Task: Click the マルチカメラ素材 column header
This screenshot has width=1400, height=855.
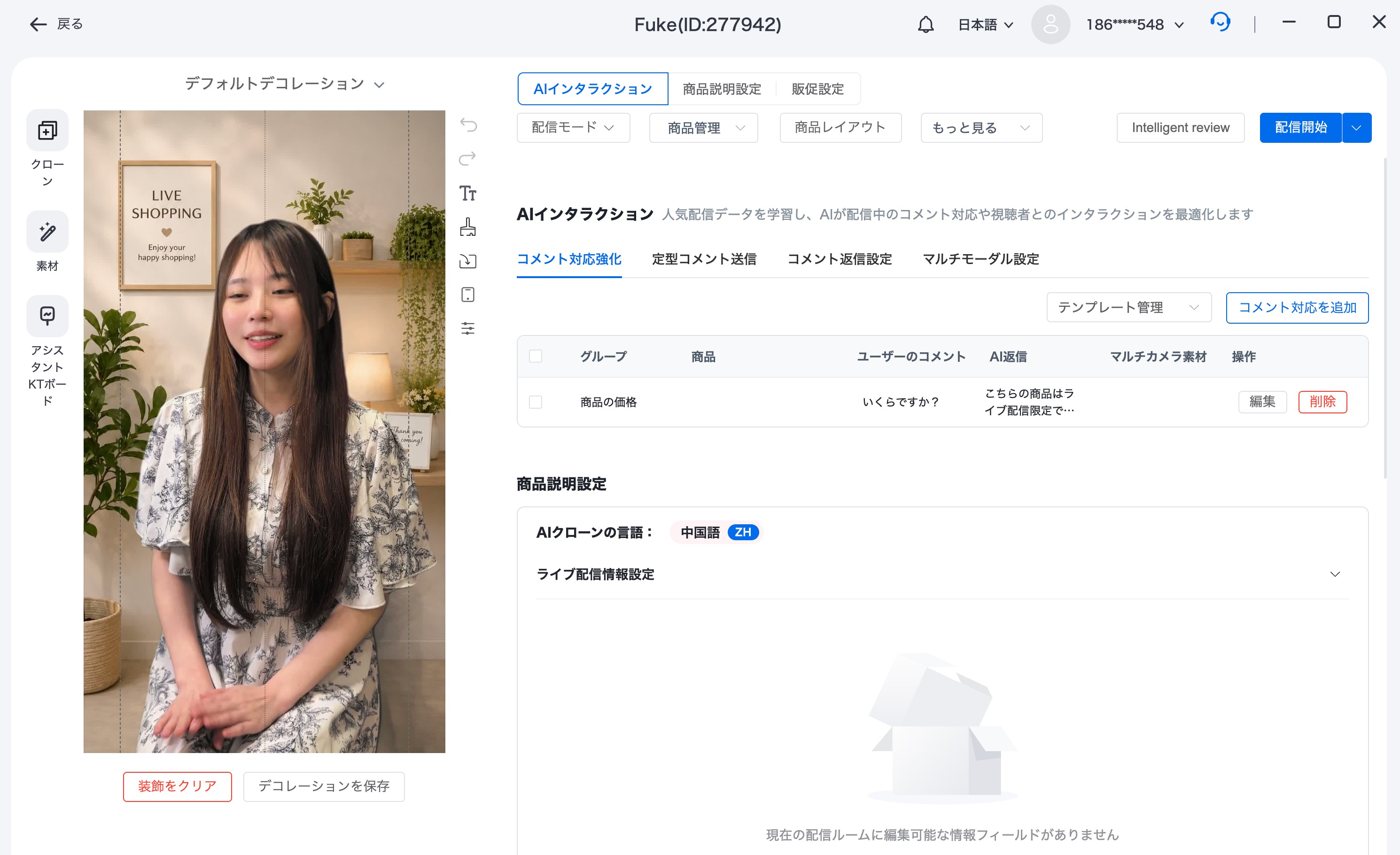Action: point(1158,356)
